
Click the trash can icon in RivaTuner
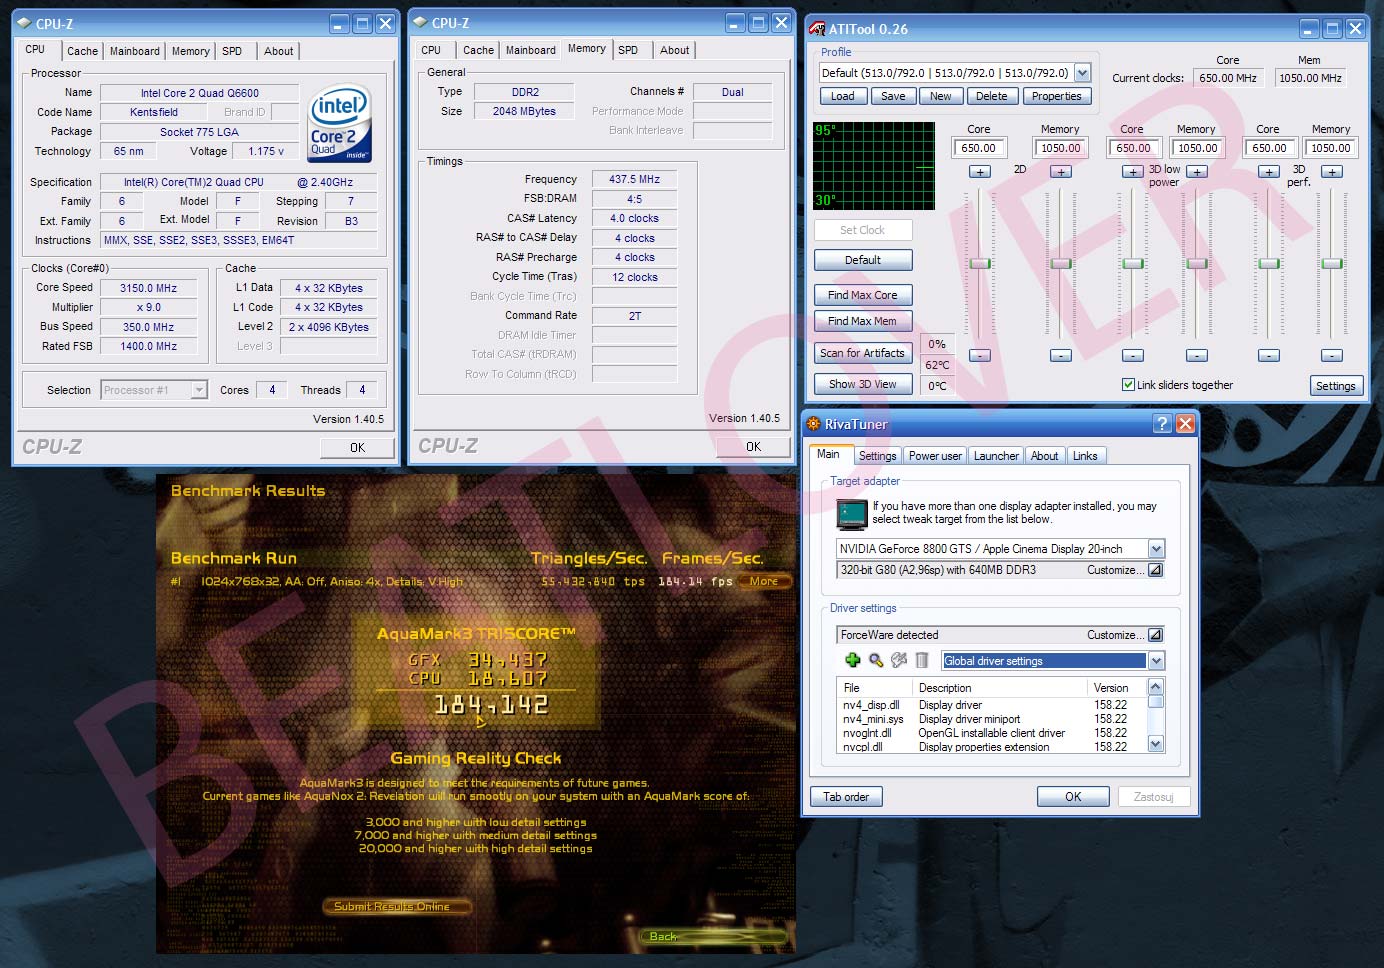click(x=922, y=660)
